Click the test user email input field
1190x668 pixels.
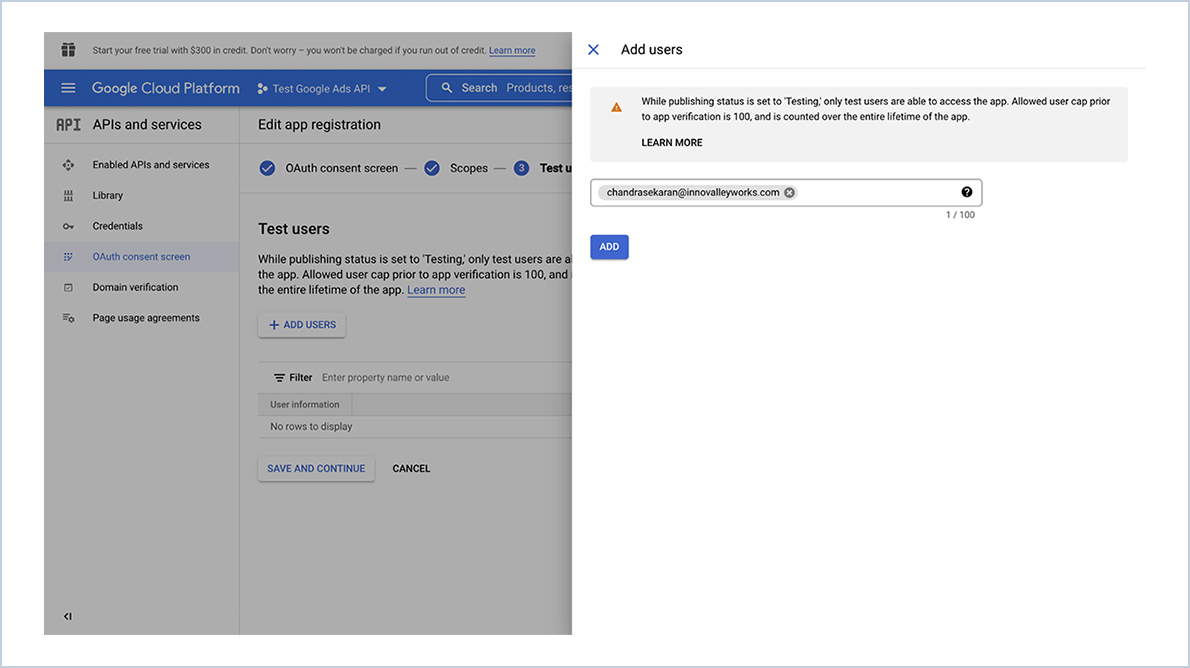pyautogui.click(x=880, y=191)
